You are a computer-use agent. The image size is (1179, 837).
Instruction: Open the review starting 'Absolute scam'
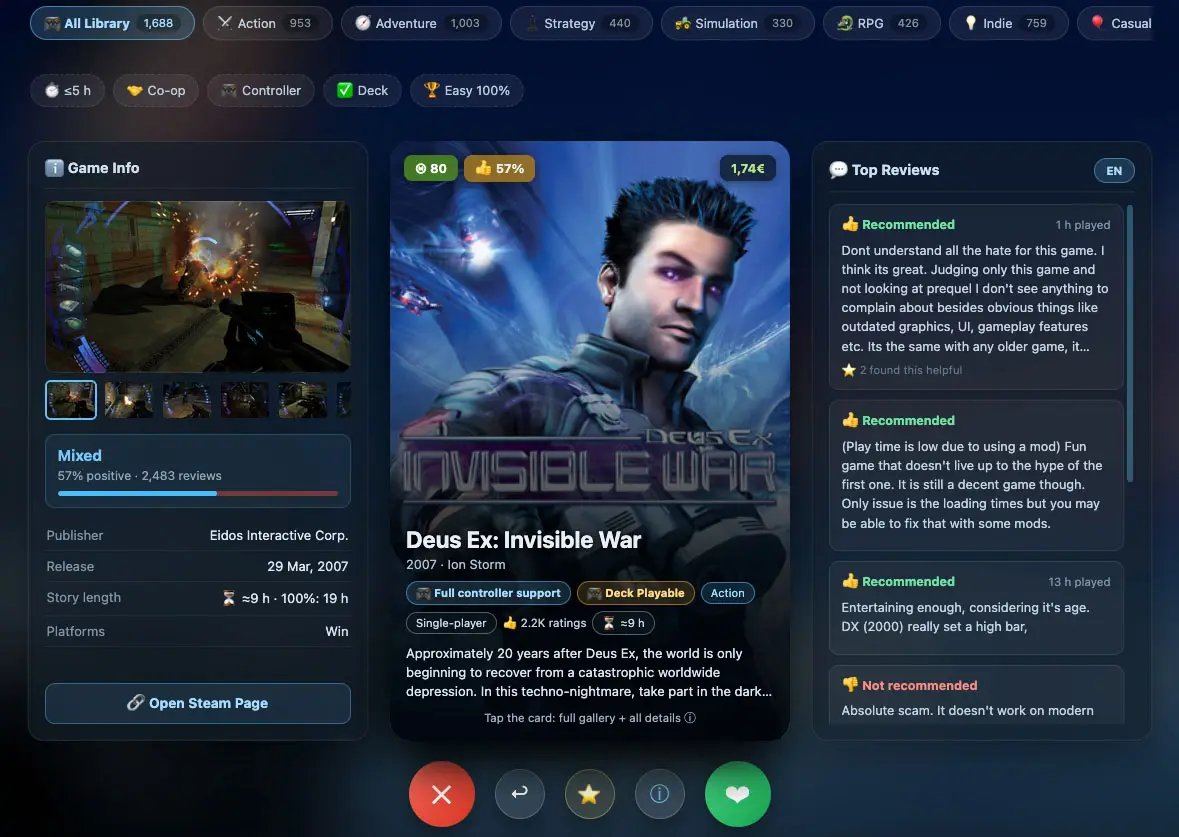976,695
